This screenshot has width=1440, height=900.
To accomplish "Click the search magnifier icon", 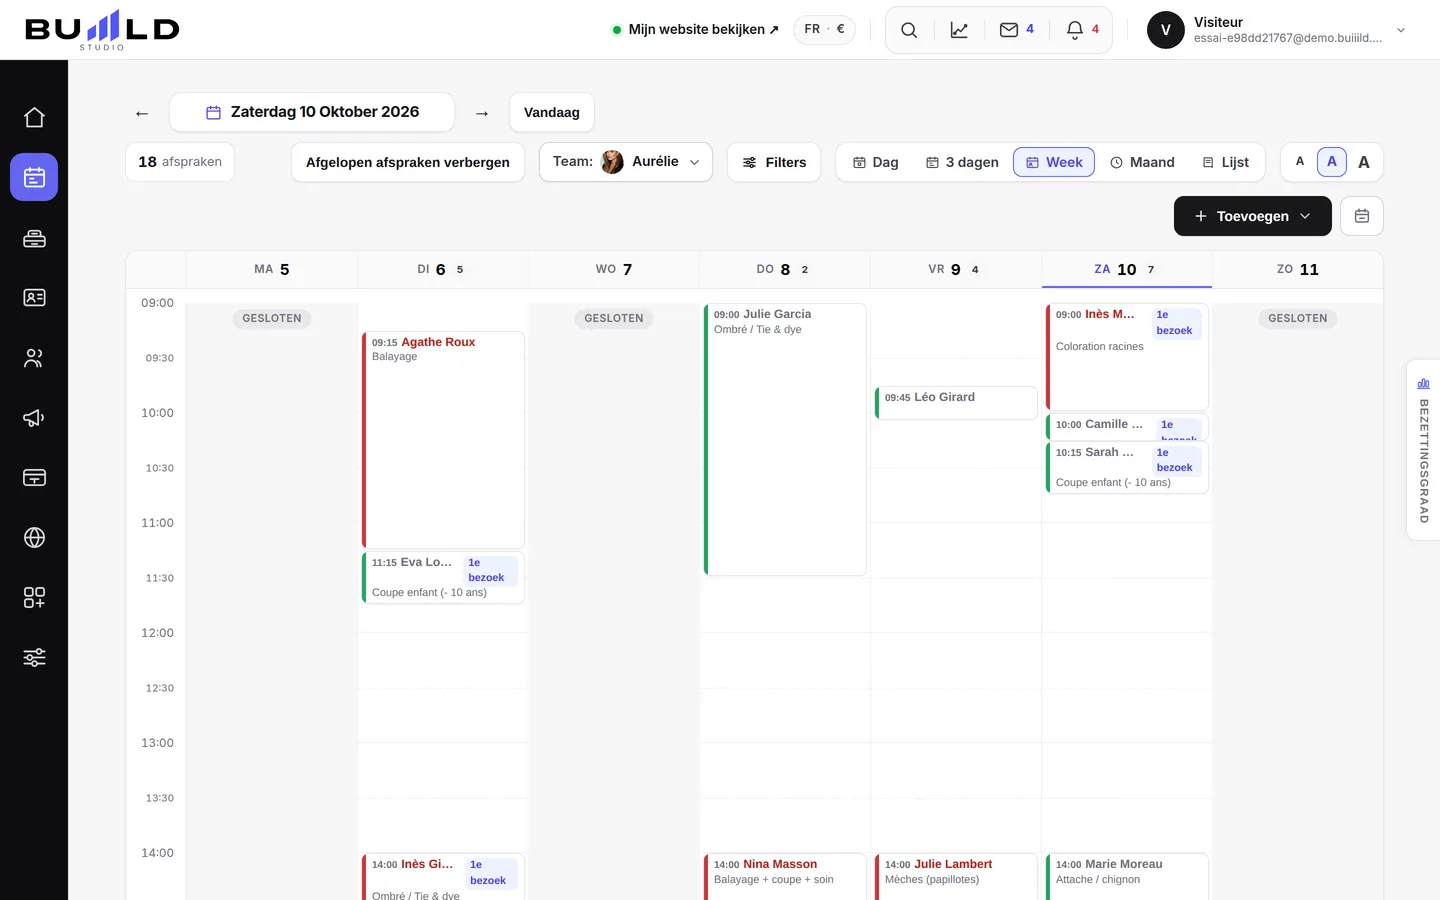I will 909,30.
